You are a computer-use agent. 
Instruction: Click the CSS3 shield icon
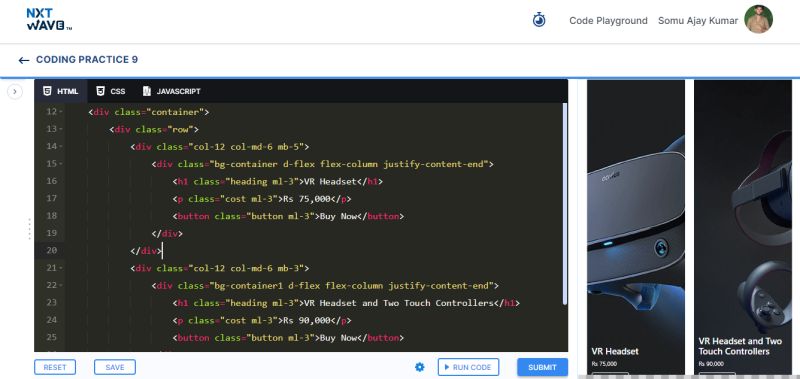[x=101, y=91]
